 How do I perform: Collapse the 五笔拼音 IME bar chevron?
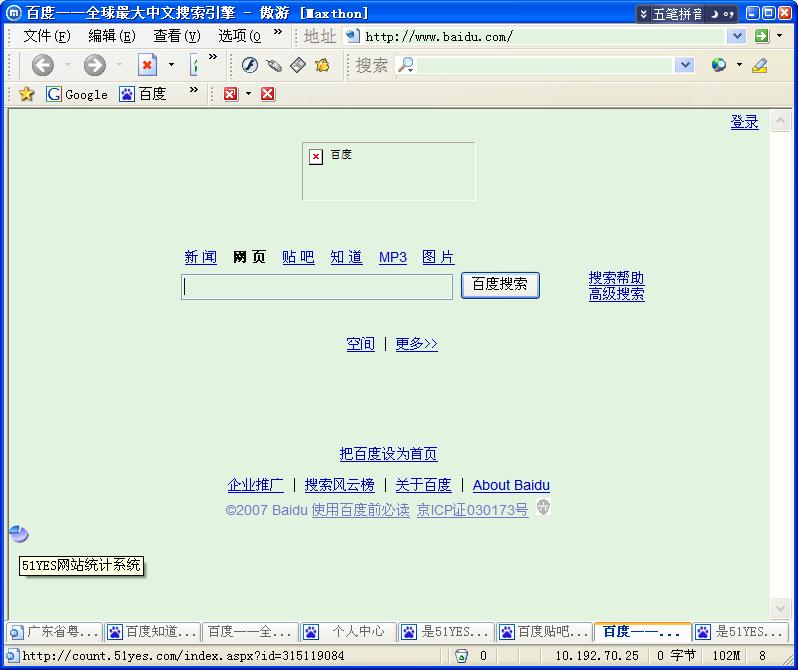pos(644,14)
